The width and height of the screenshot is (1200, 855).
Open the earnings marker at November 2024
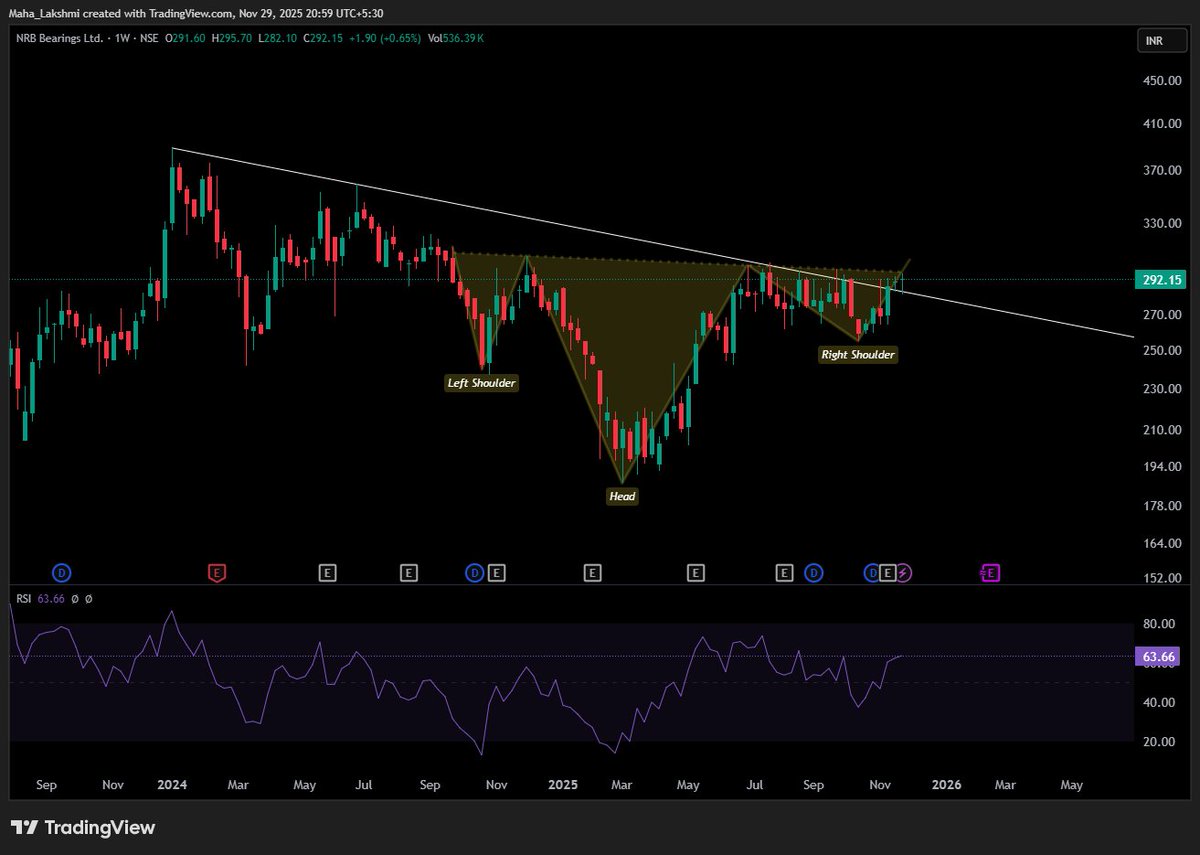pyautogui.click(x=497, y=573)
